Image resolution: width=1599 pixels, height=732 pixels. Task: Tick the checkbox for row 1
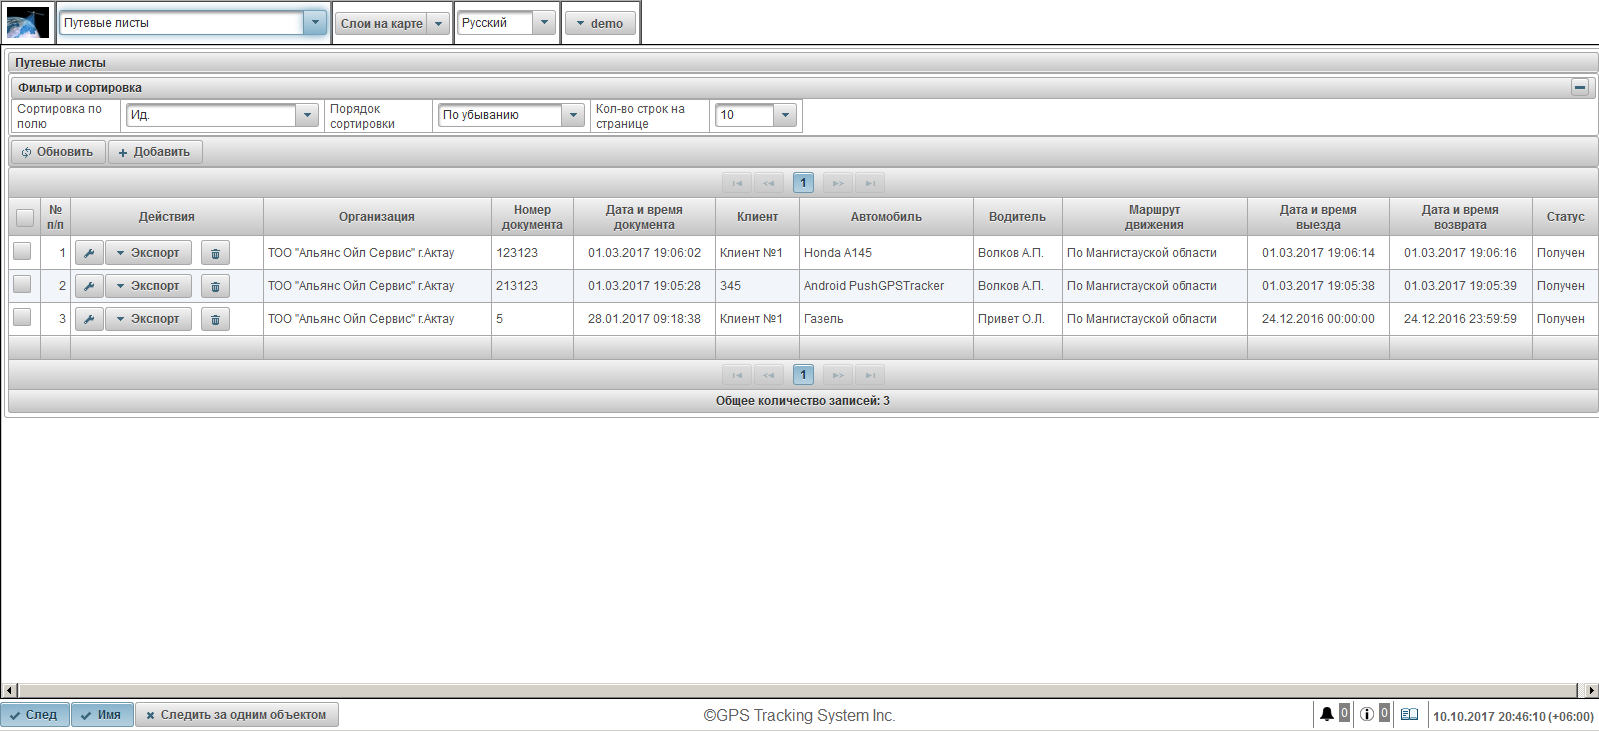point(22,252)
